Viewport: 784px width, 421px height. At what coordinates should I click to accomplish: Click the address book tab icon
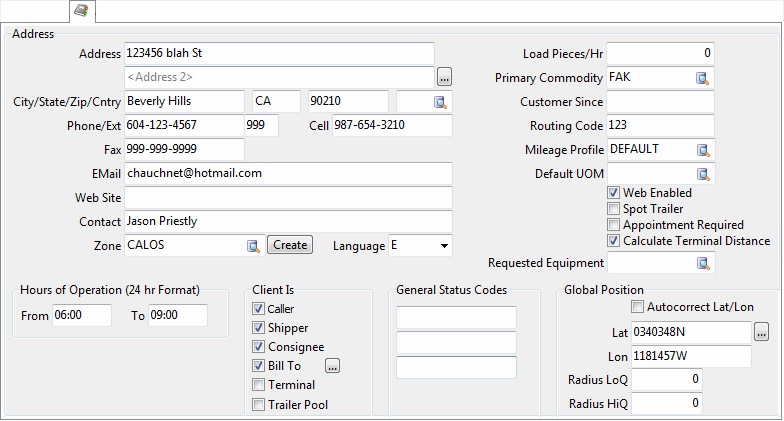point(81,11)
